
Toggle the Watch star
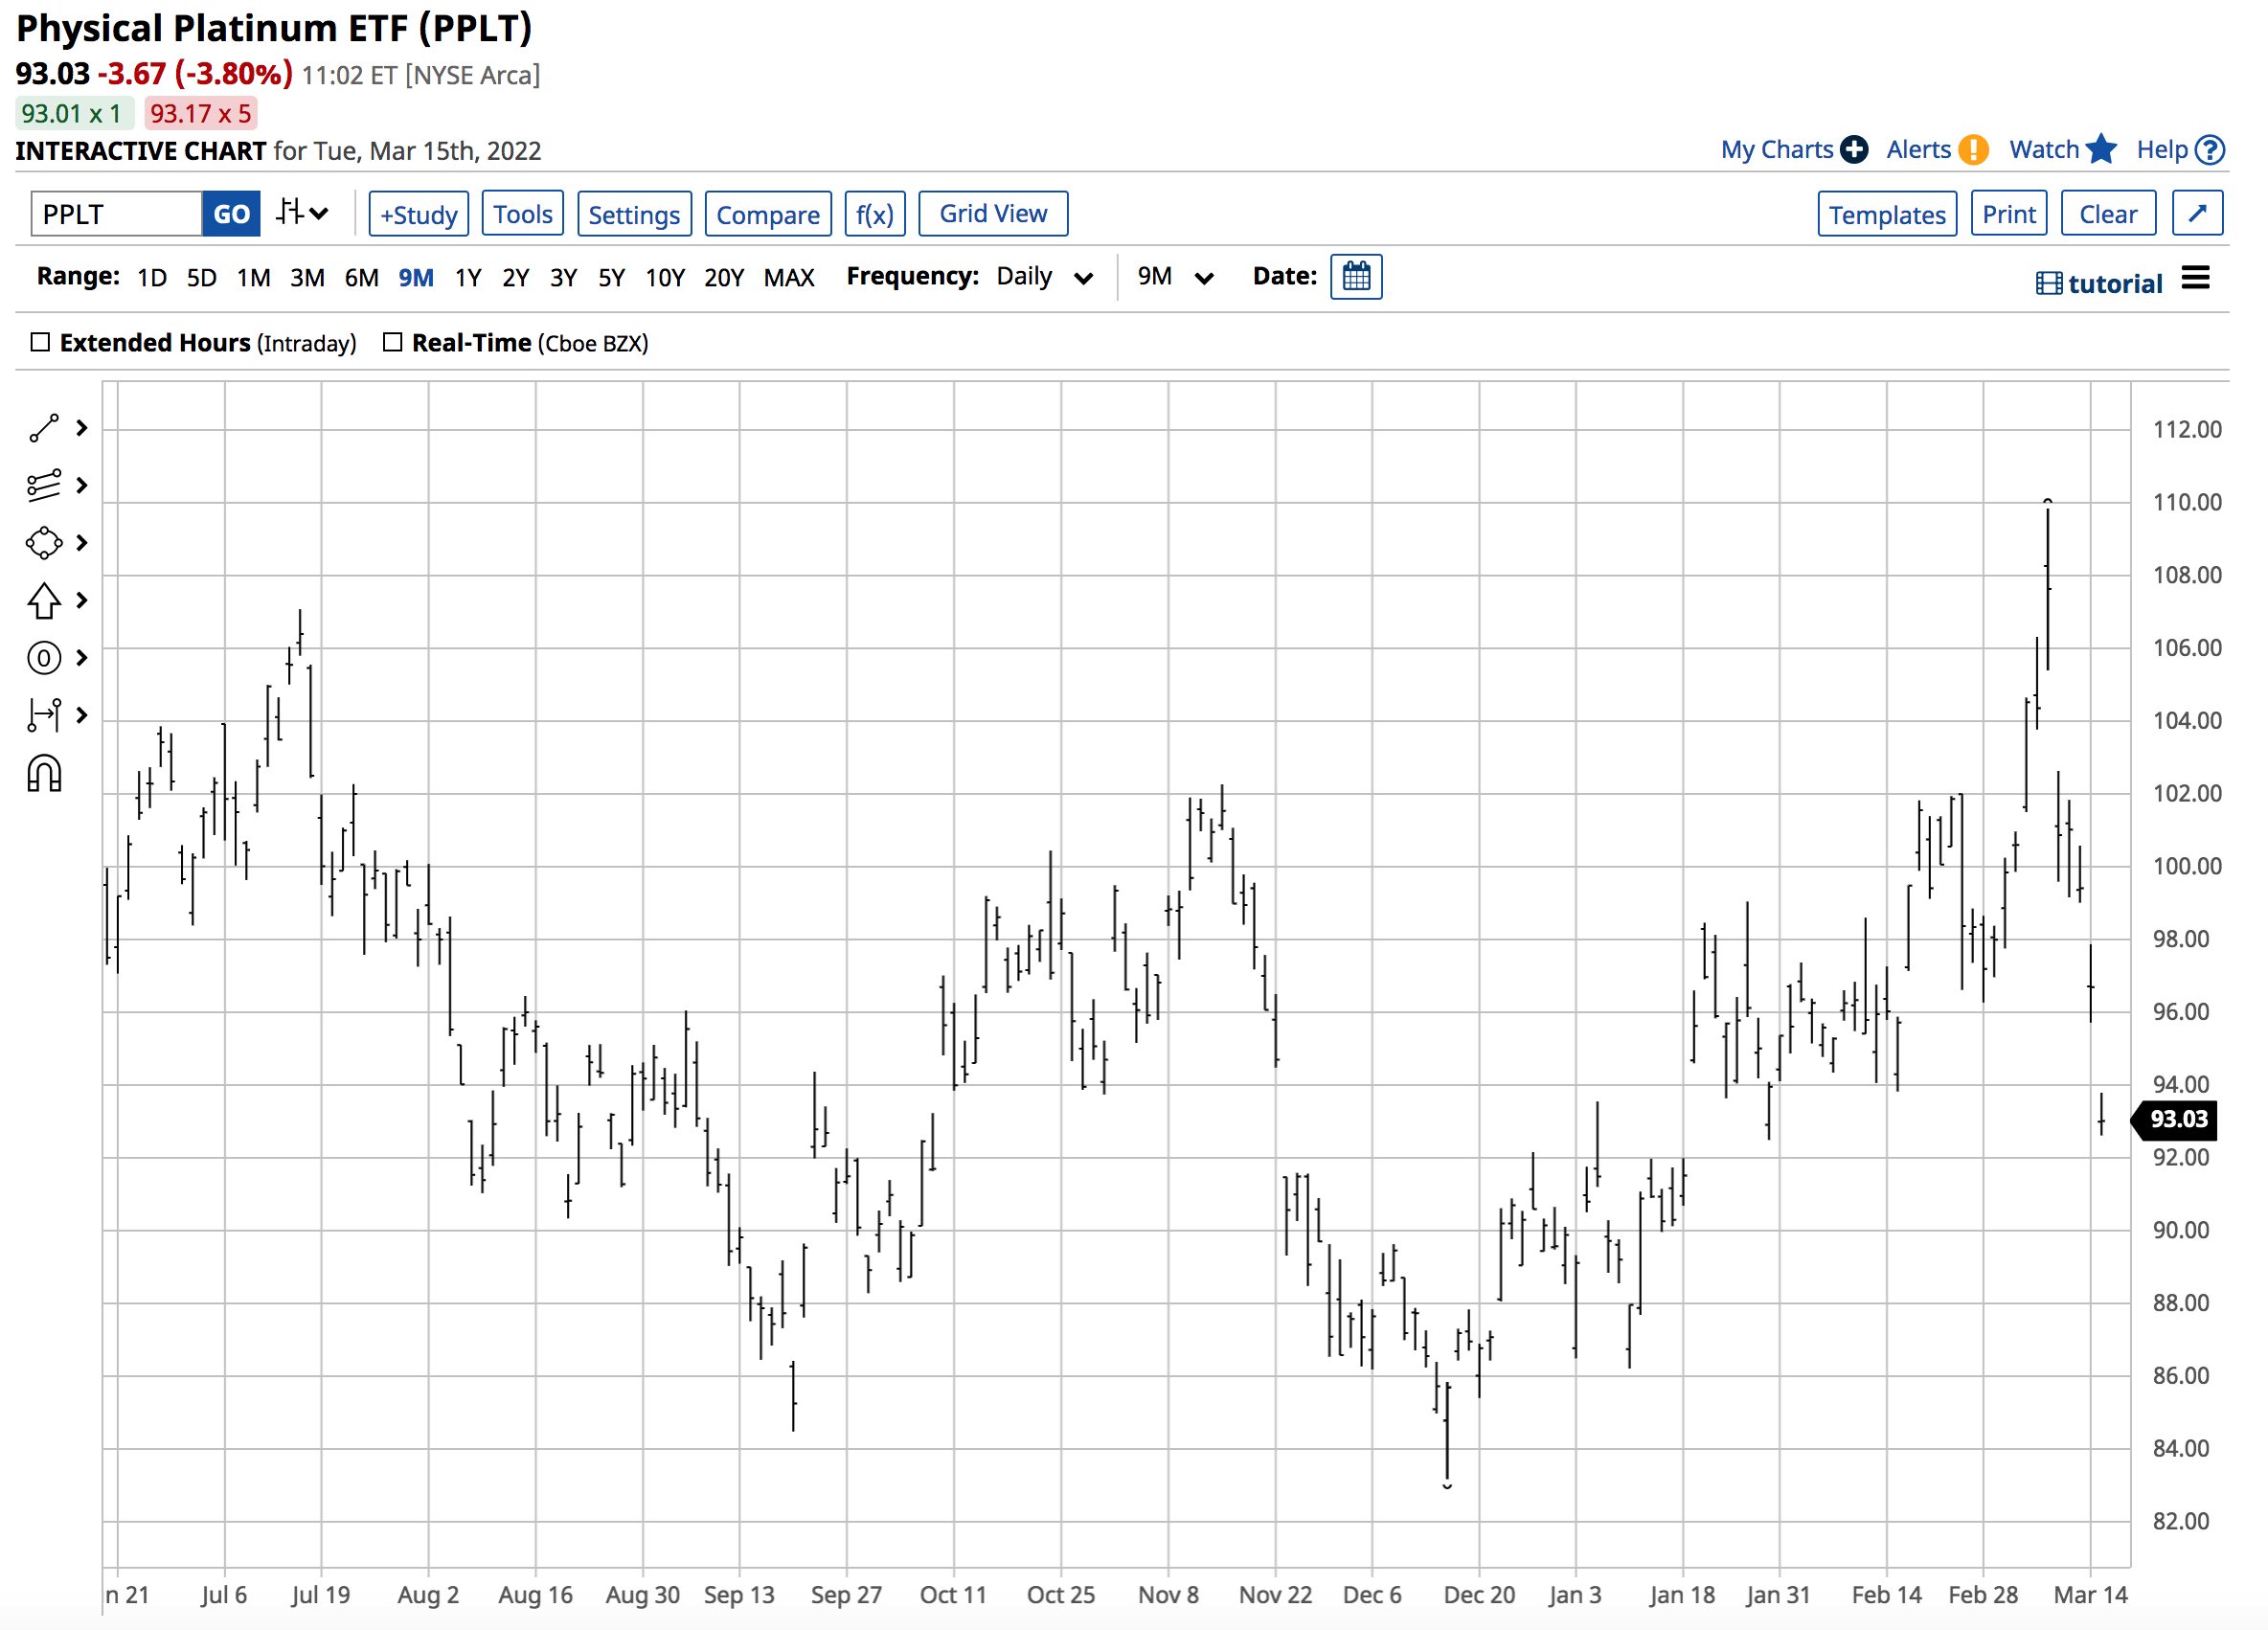click(x=2101, y=150)
